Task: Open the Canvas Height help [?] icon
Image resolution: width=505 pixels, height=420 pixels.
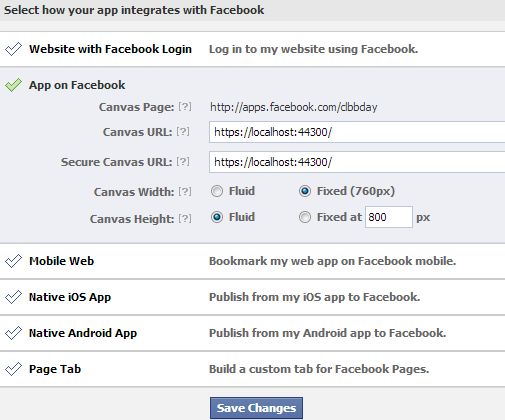Action: point(185,219)
